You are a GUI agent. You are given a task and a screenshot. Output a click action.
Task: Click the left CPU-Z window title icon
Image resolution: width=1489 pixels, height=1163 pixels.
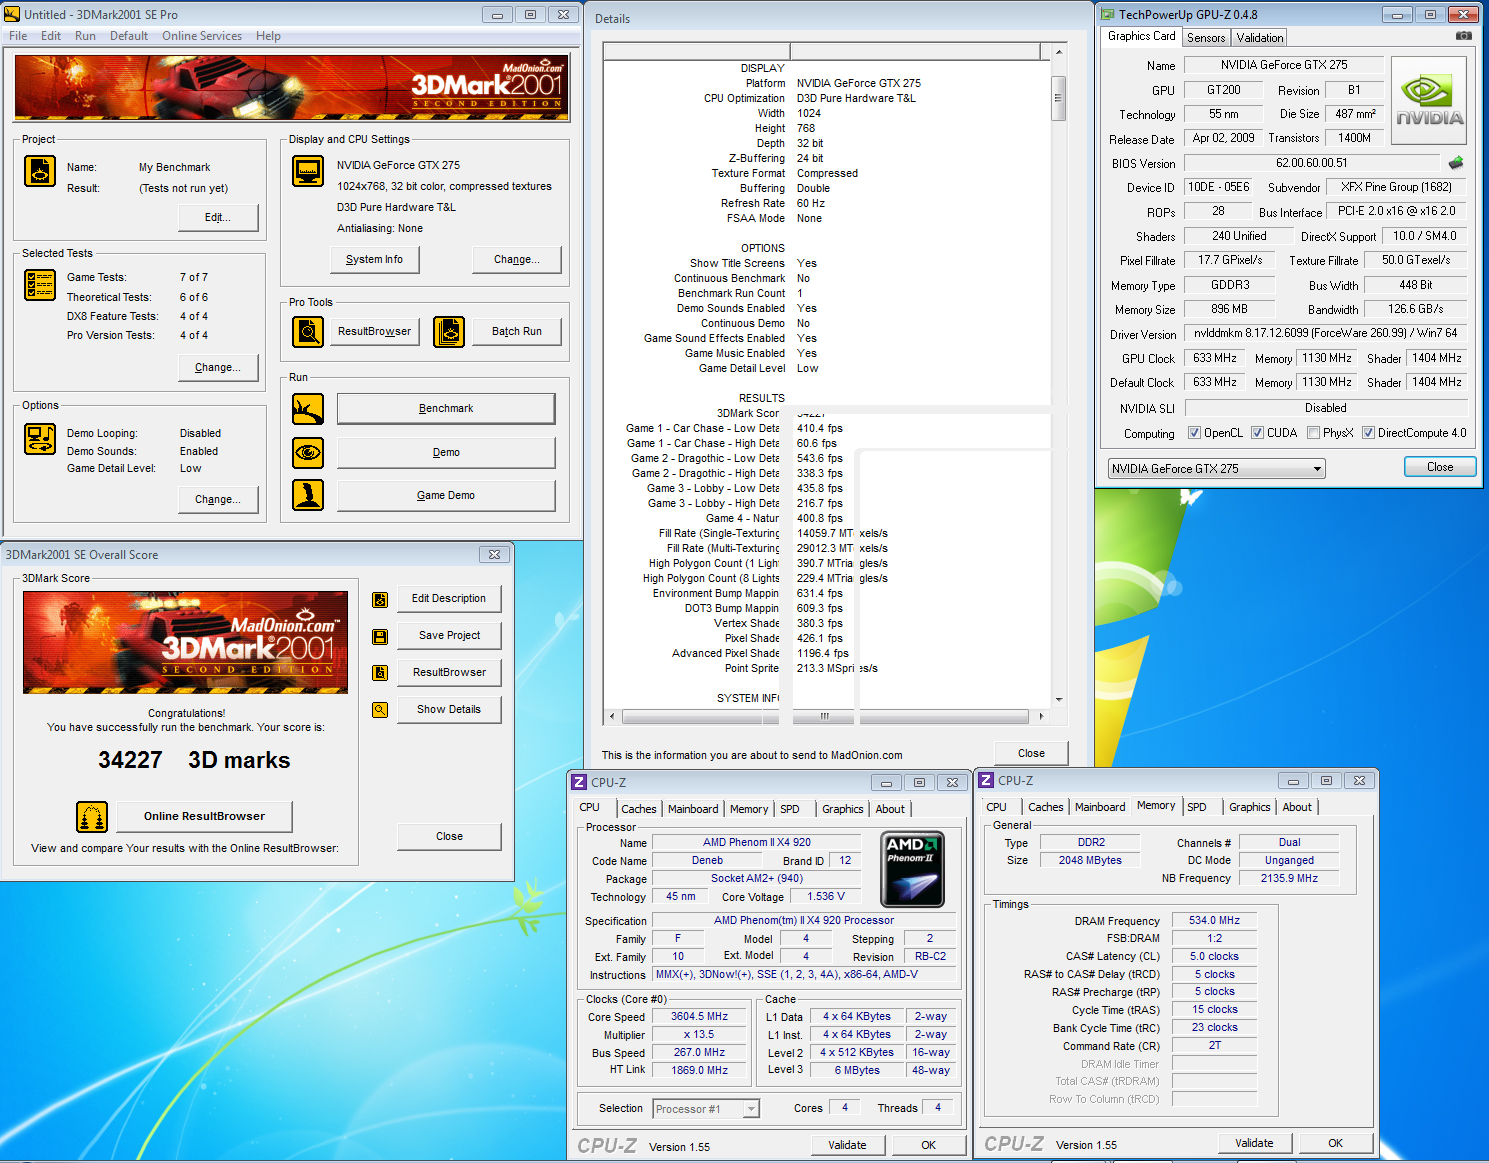click(x=579, y=782)
